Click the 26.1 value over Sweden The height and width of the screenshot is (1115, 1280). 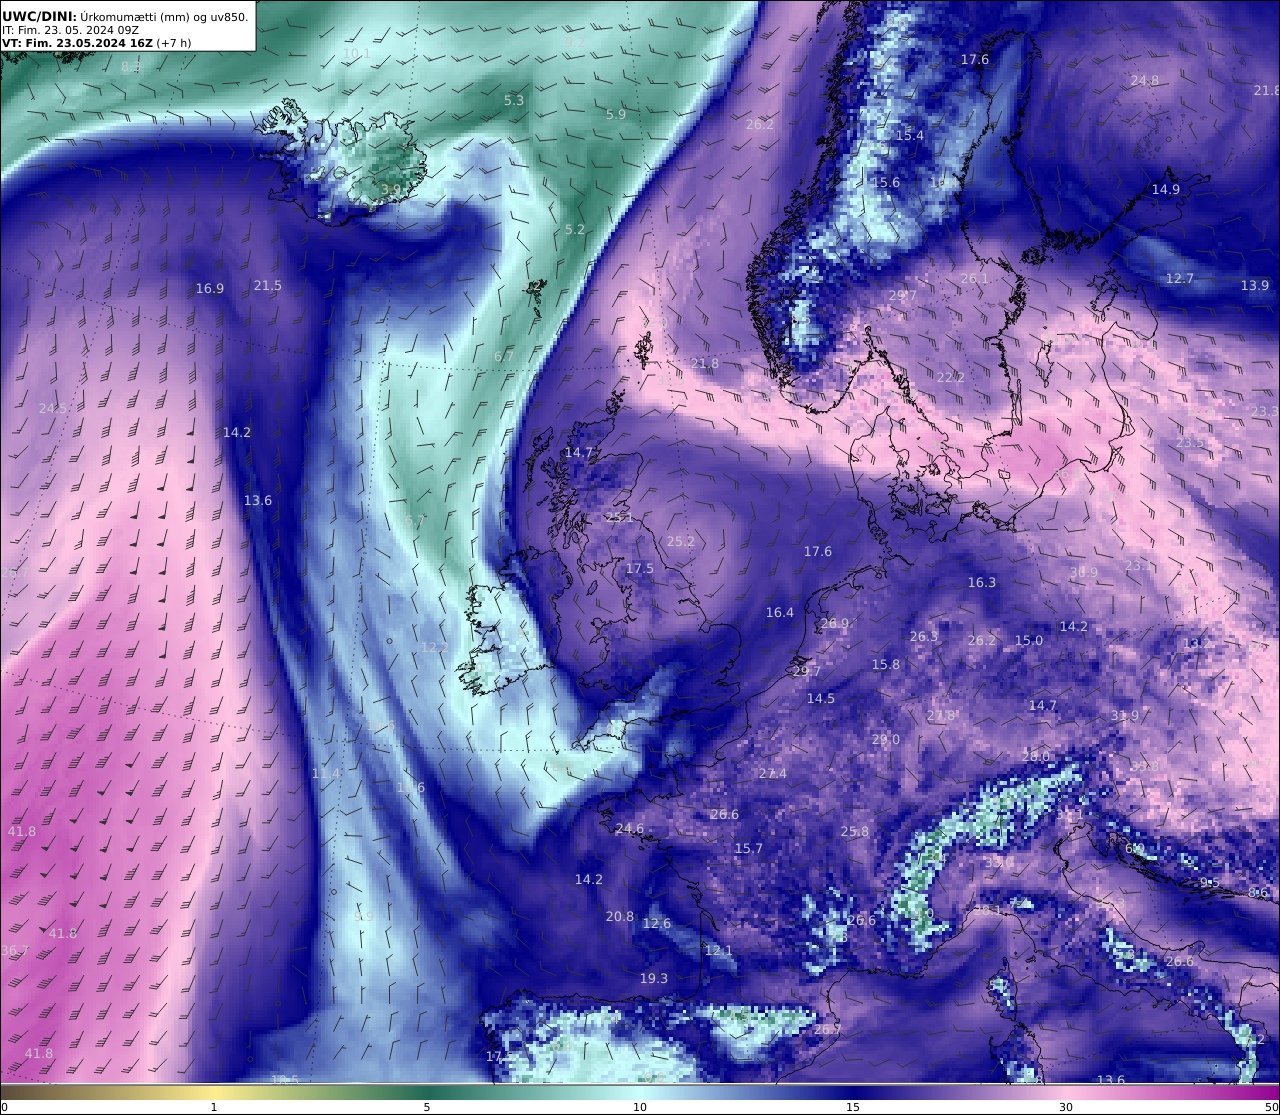pyautogui.click(x=974, y=278)
